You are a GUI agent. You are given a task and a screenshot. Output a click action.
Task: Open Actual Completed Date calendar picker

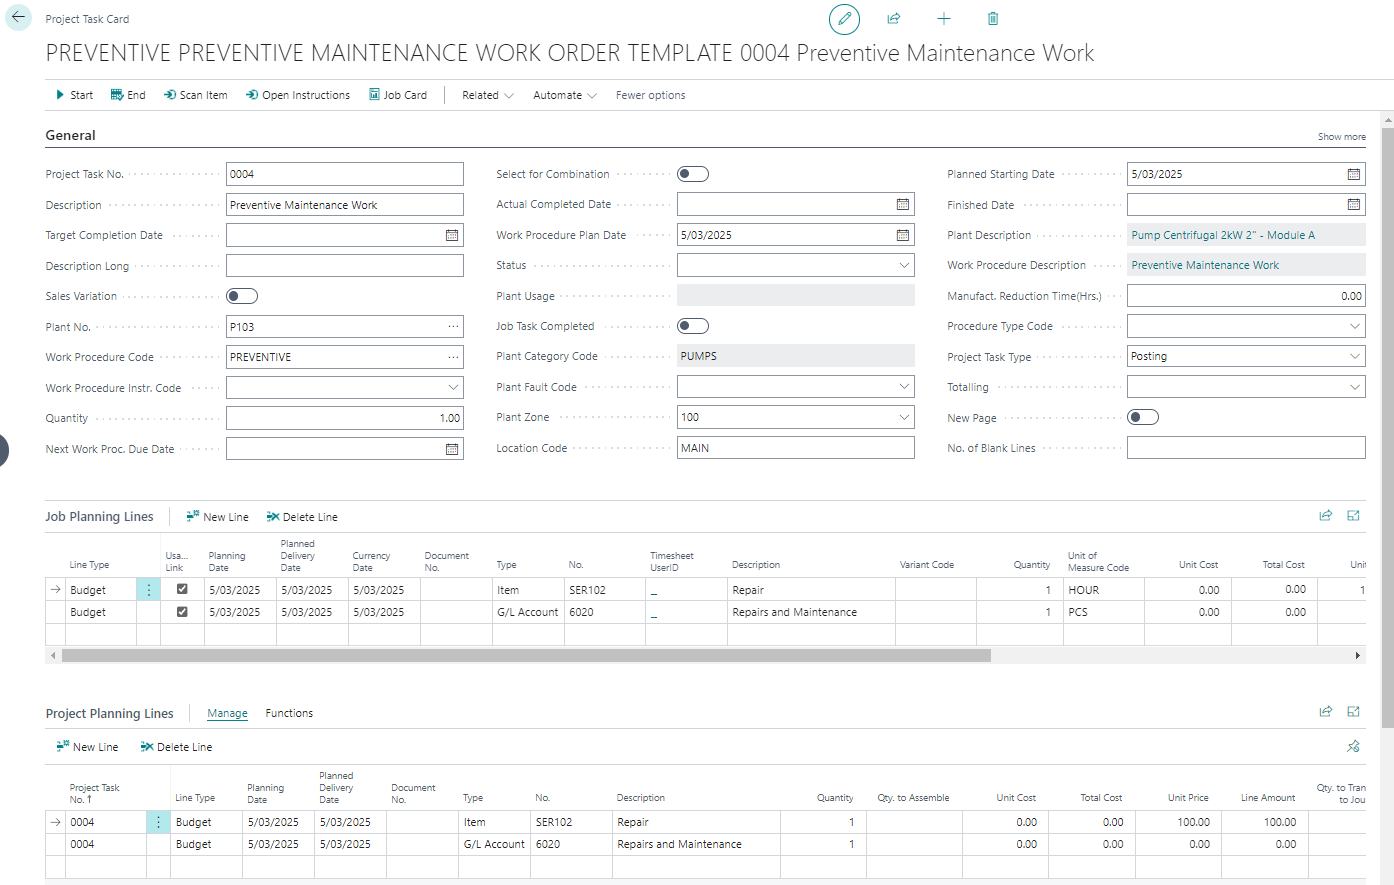click(903, 204)
